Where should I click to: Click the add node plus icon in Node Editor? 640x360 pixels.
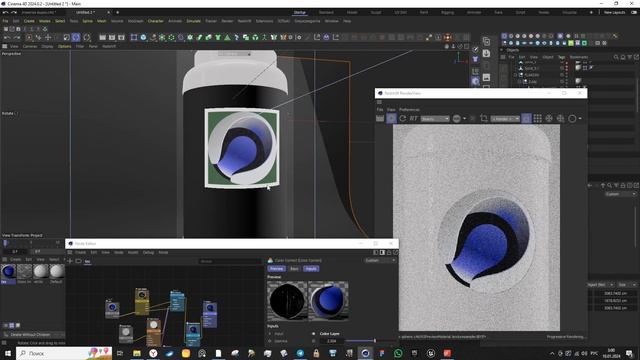click(x=70, y=261)
